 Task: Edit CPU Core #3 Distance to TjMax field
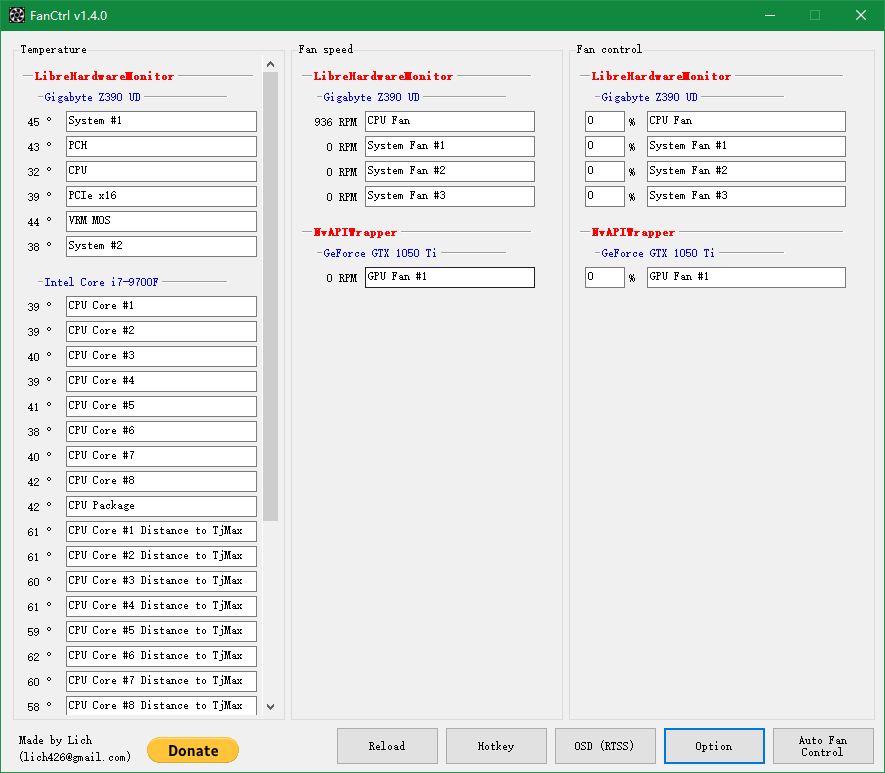pos(161,581)
